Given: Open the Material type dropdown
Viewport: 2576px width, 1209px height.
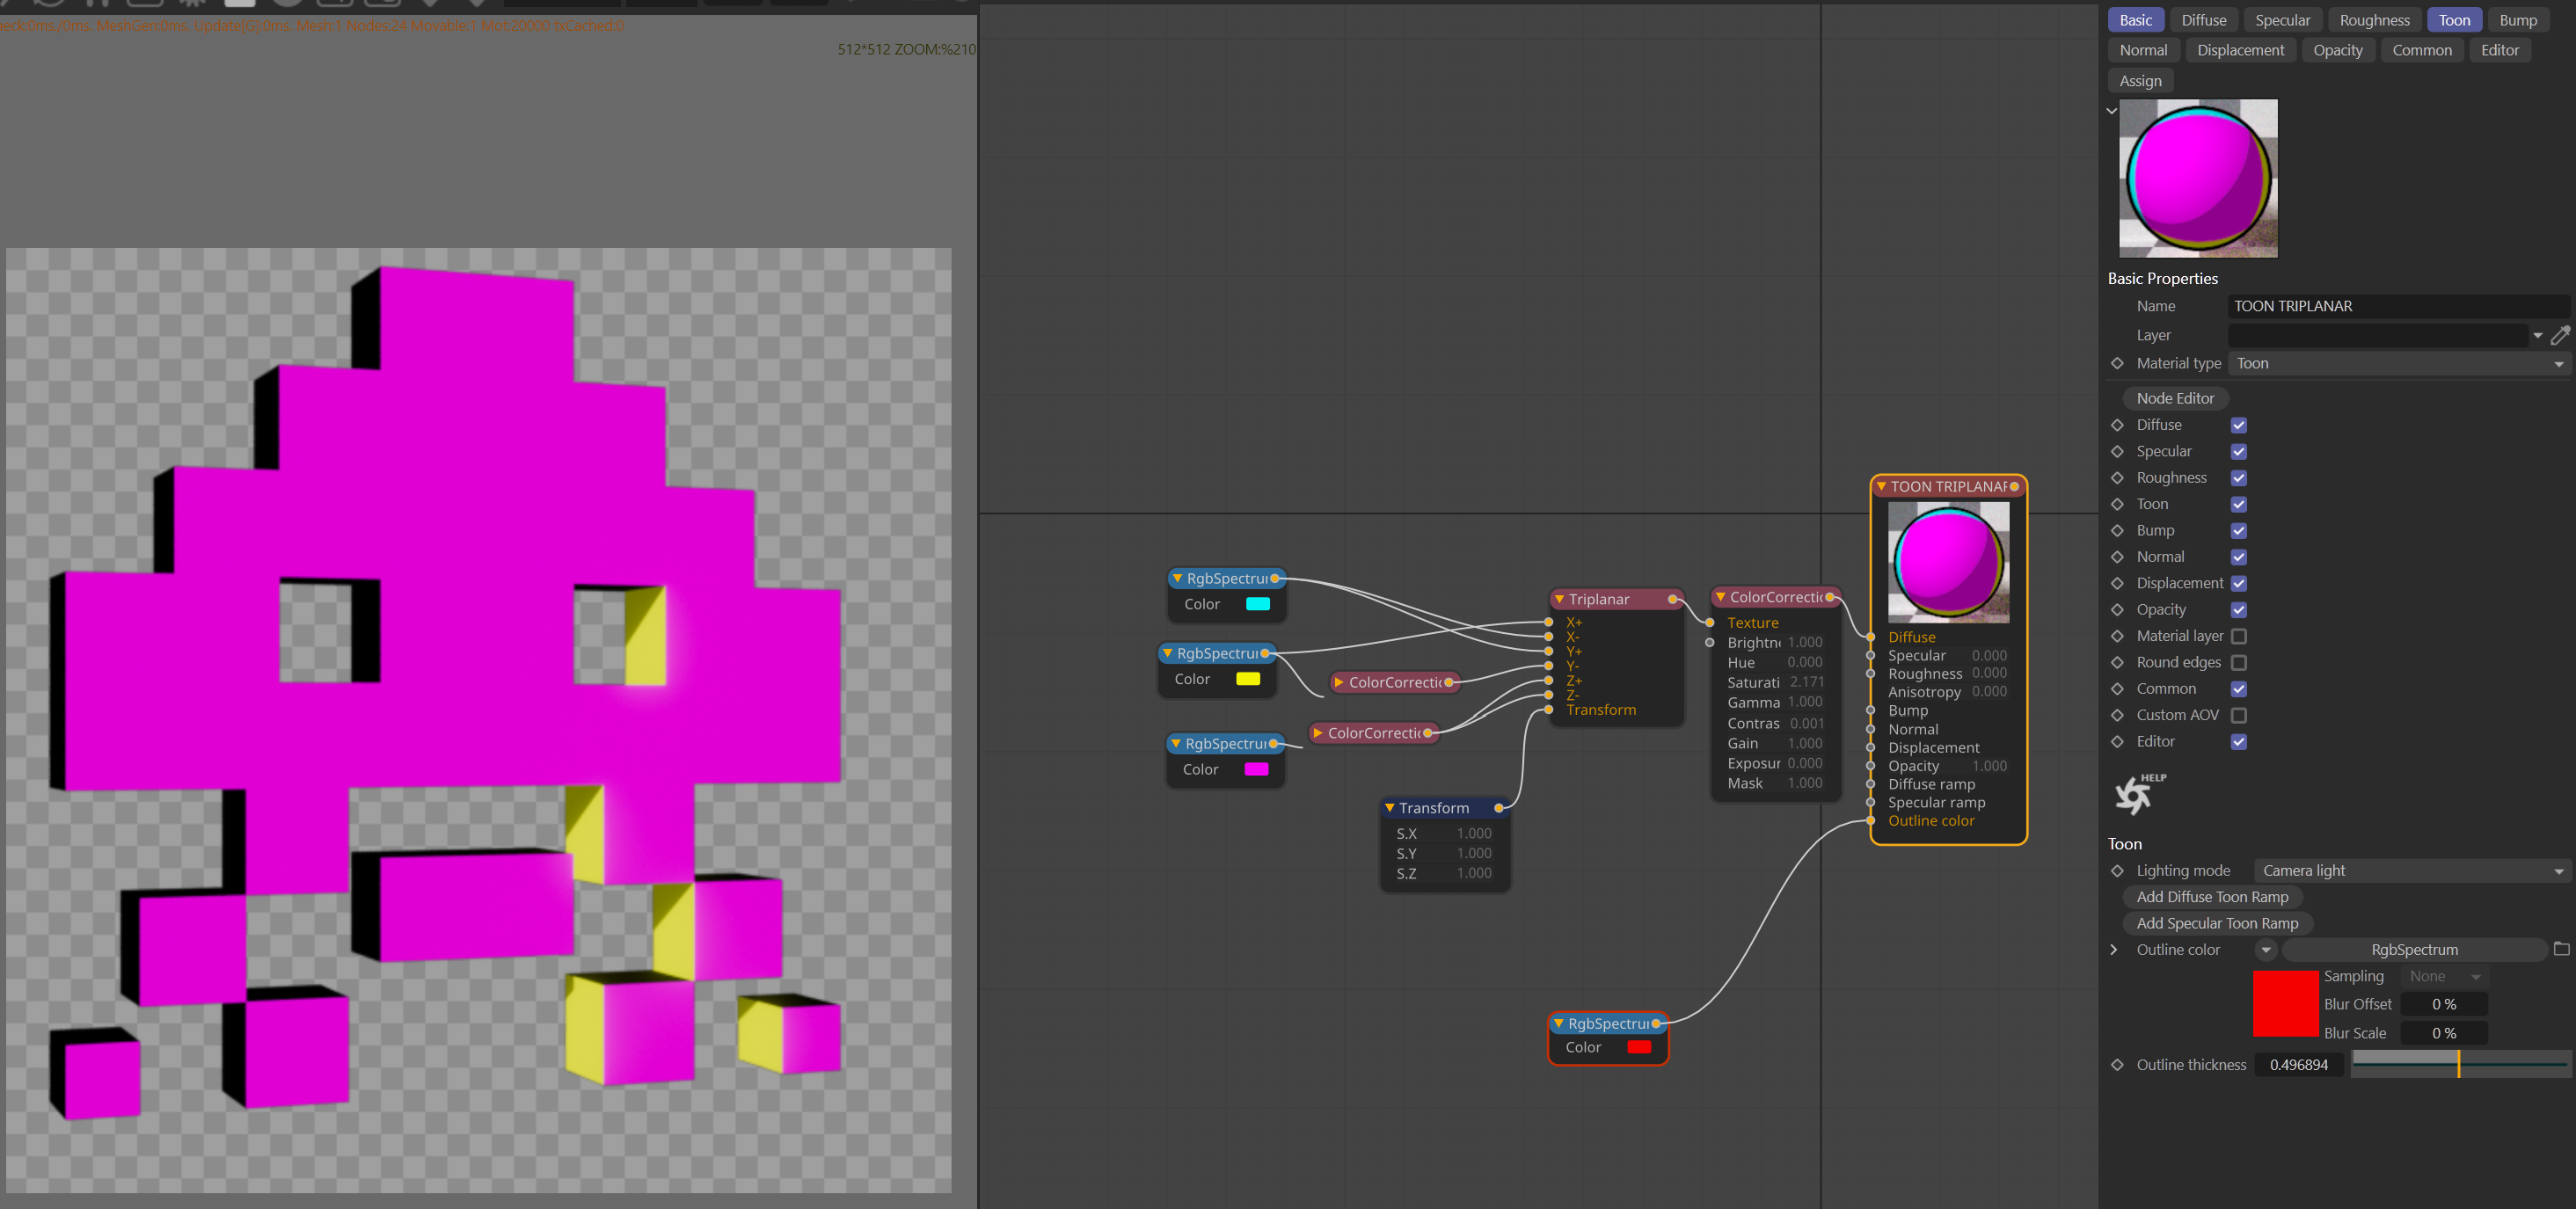Looking at the screenshot, I should 2399,363.
